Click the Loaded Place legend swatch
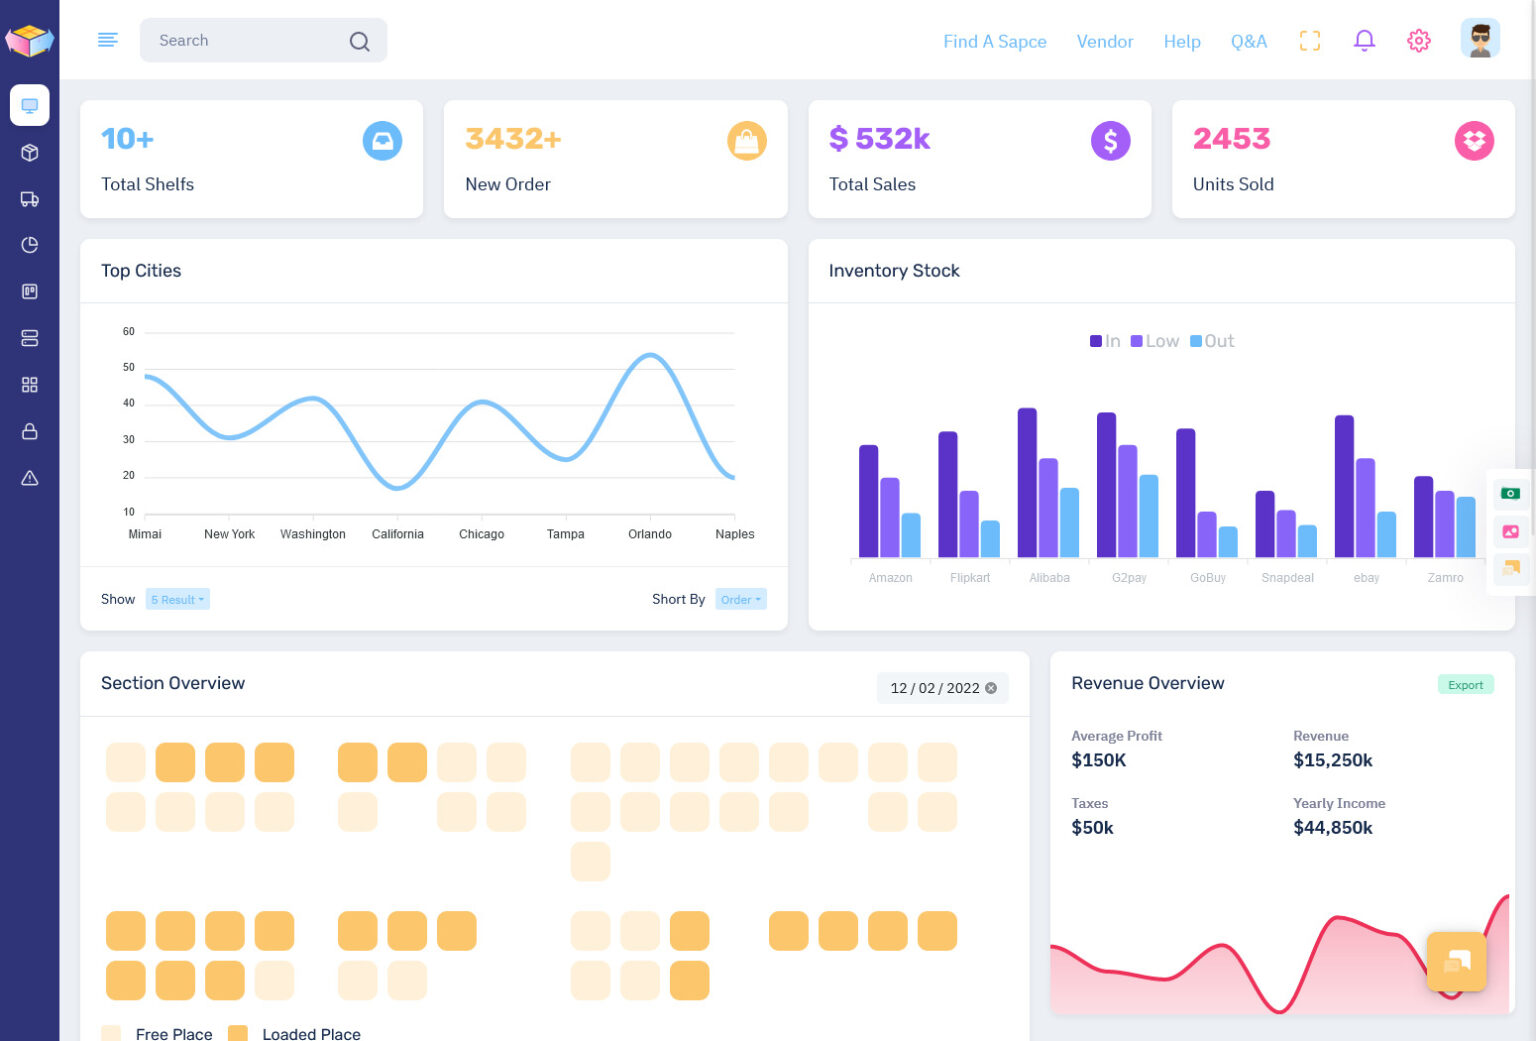This screenshot has width=1536, height=1041. (238, 1033)
